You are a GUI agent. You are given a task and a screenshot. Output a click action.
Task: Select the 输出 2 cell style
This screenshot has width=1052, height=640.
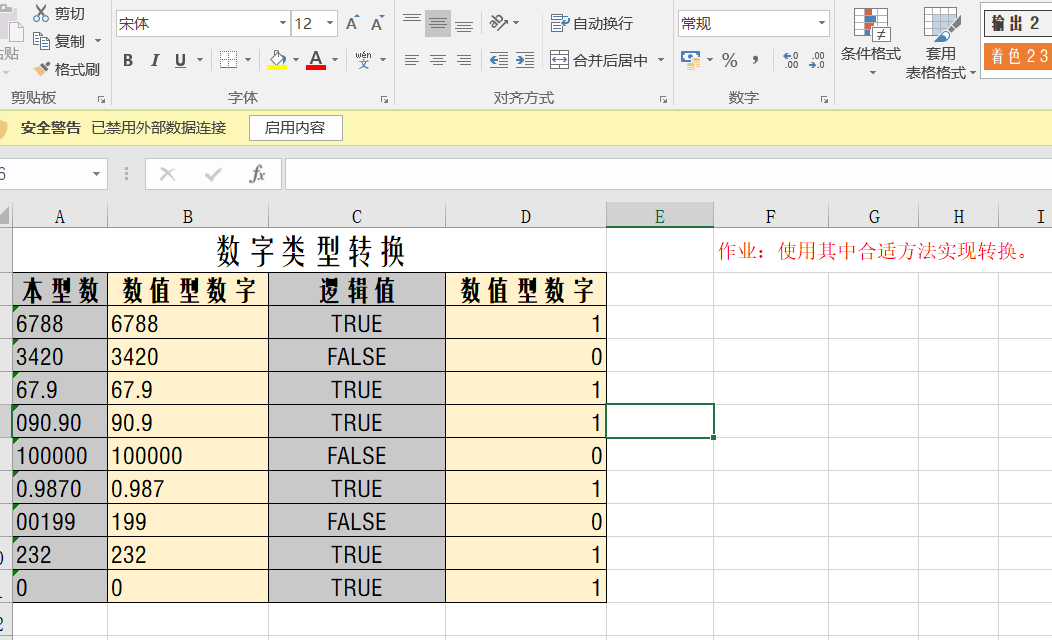tap(1016, 23)
